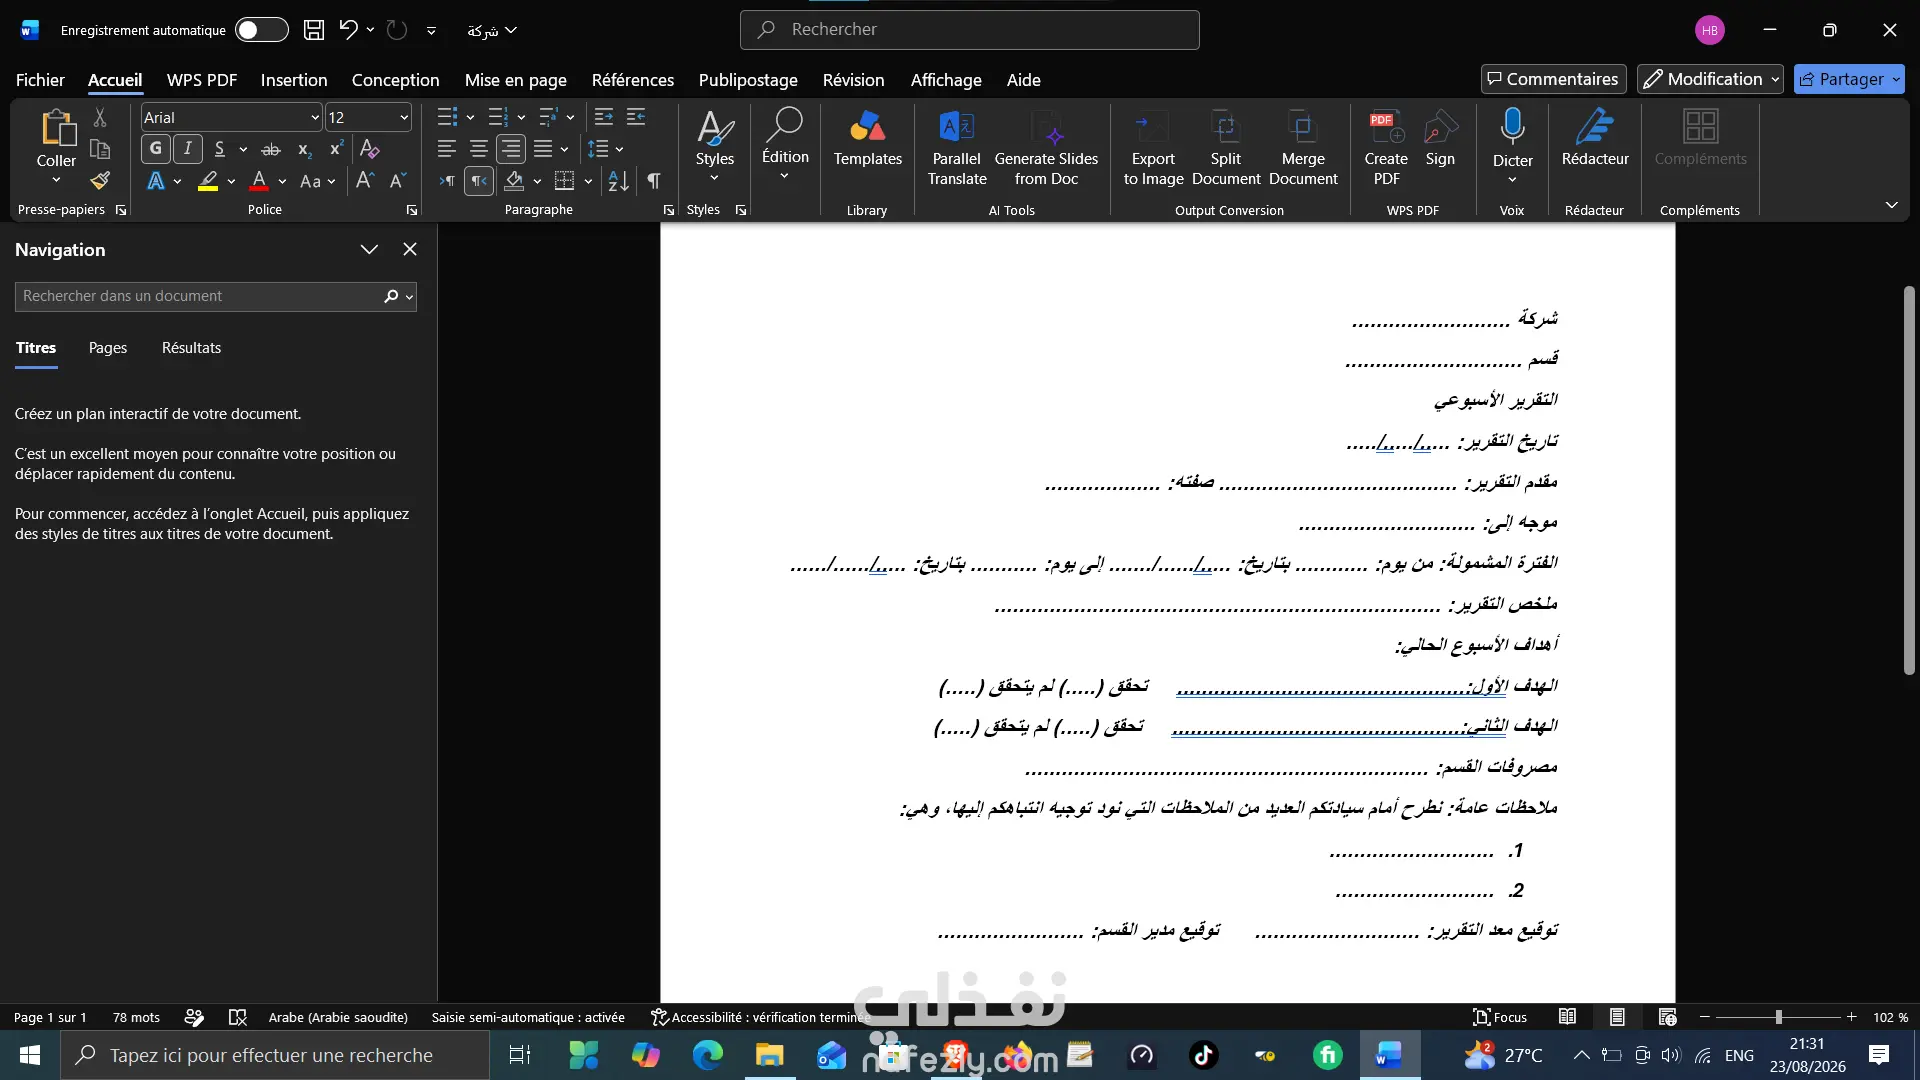
Task: Open zoom dialog via 102 % label
Action: pyautogui.click(x=1890, y=1017)
